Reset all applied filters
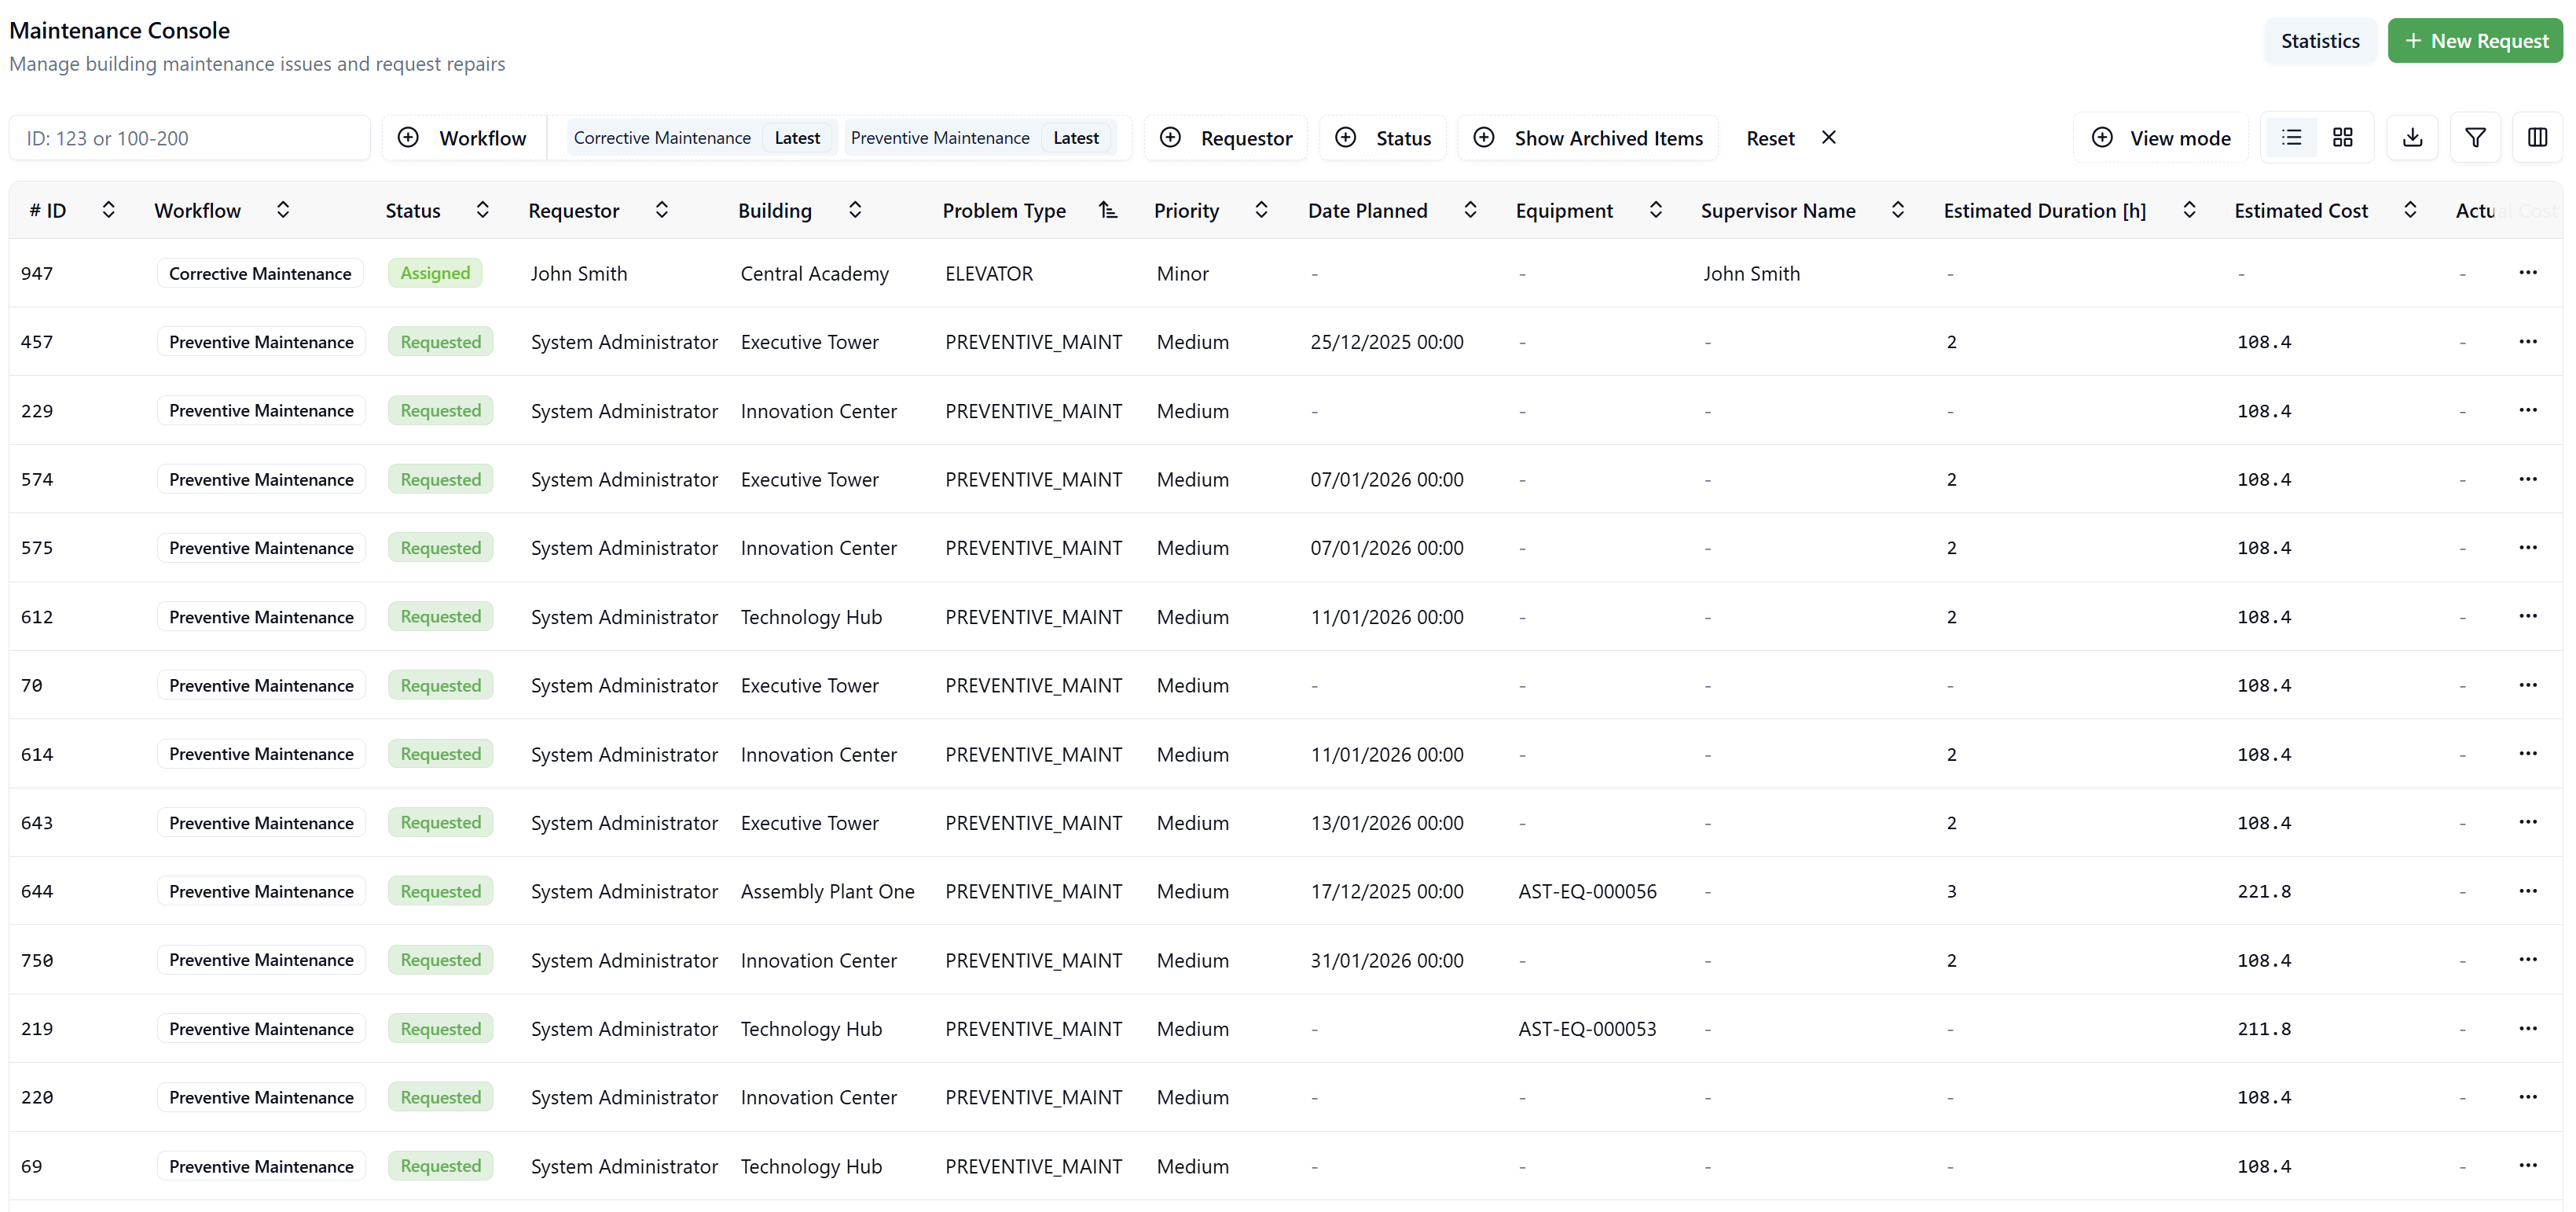This screenshot has height=1212, width=2576. coord(1791,138)
